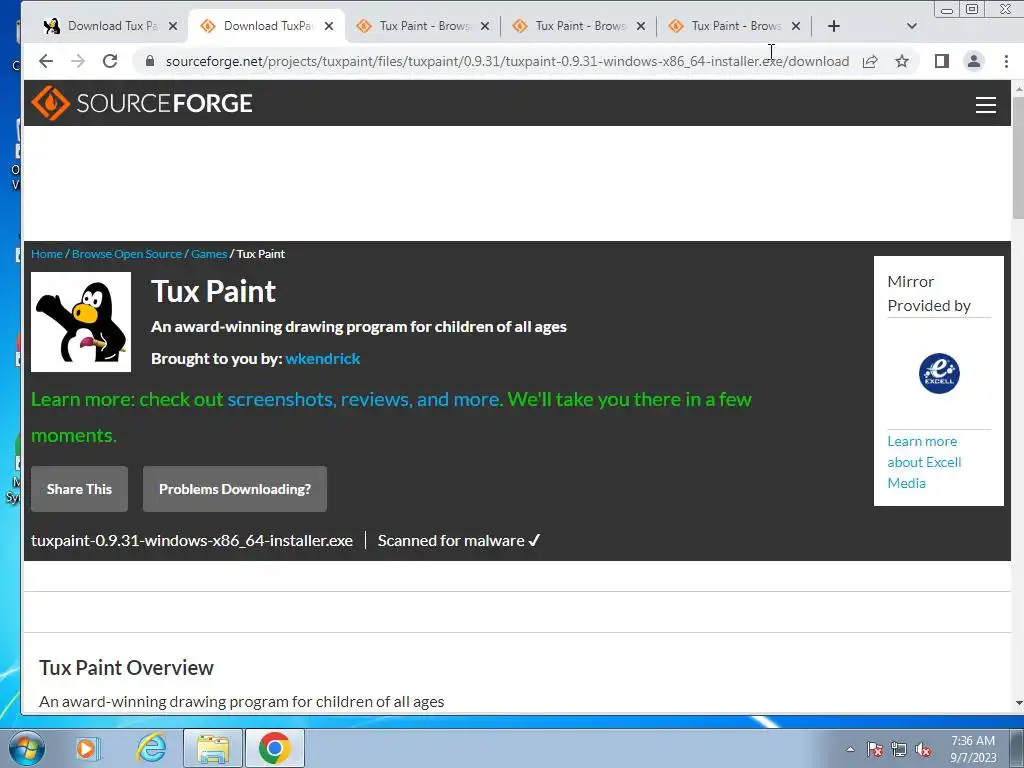1024x768 pixels.
Task: Close the fourth Tux Paint - Browse tab
Action: 641,26
